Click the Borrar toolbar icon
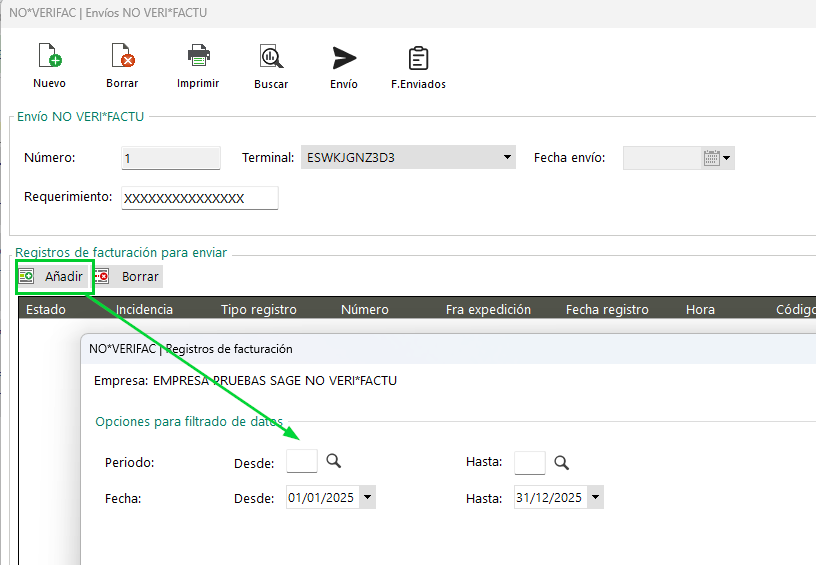Image resolution: width=816 pixels, height=565 pixels. pos(123,55)
